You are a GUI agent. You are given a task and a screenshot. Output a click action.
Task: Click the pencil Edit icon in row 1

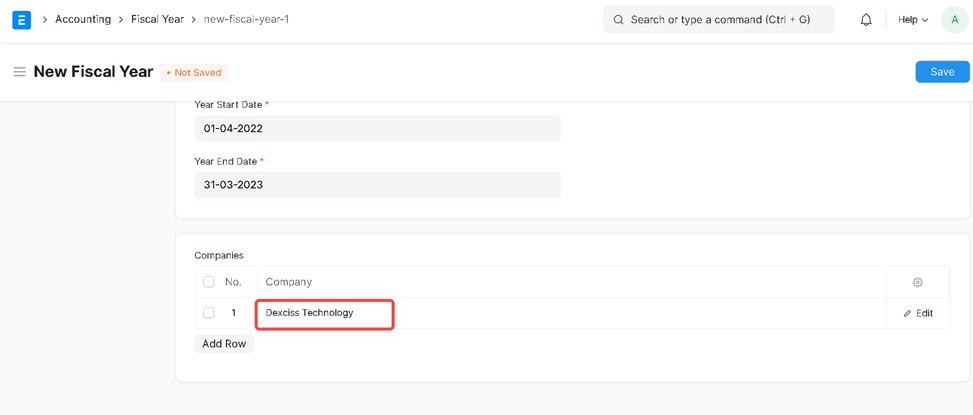coord(908,314)
